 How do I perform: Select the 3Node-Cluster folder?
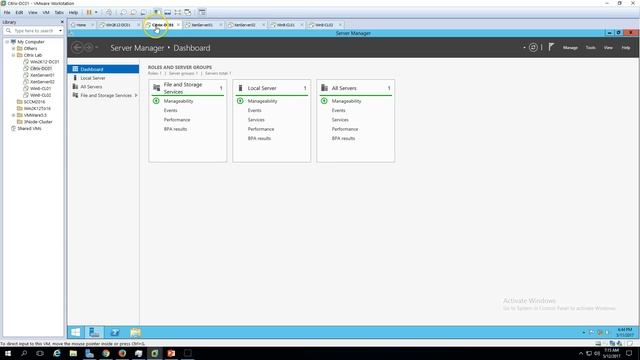tap(38, 122)
